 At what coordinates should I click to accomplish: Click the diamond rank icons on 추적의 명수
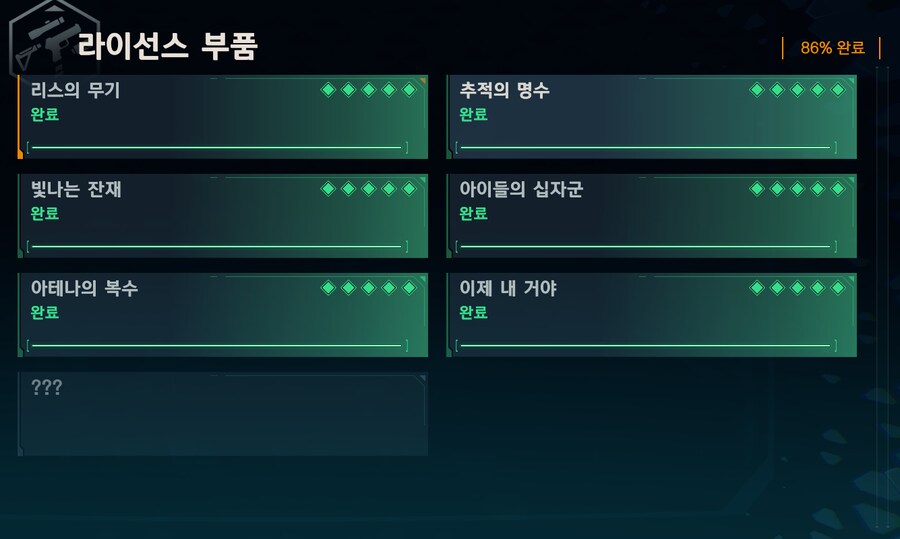point(797,90)
